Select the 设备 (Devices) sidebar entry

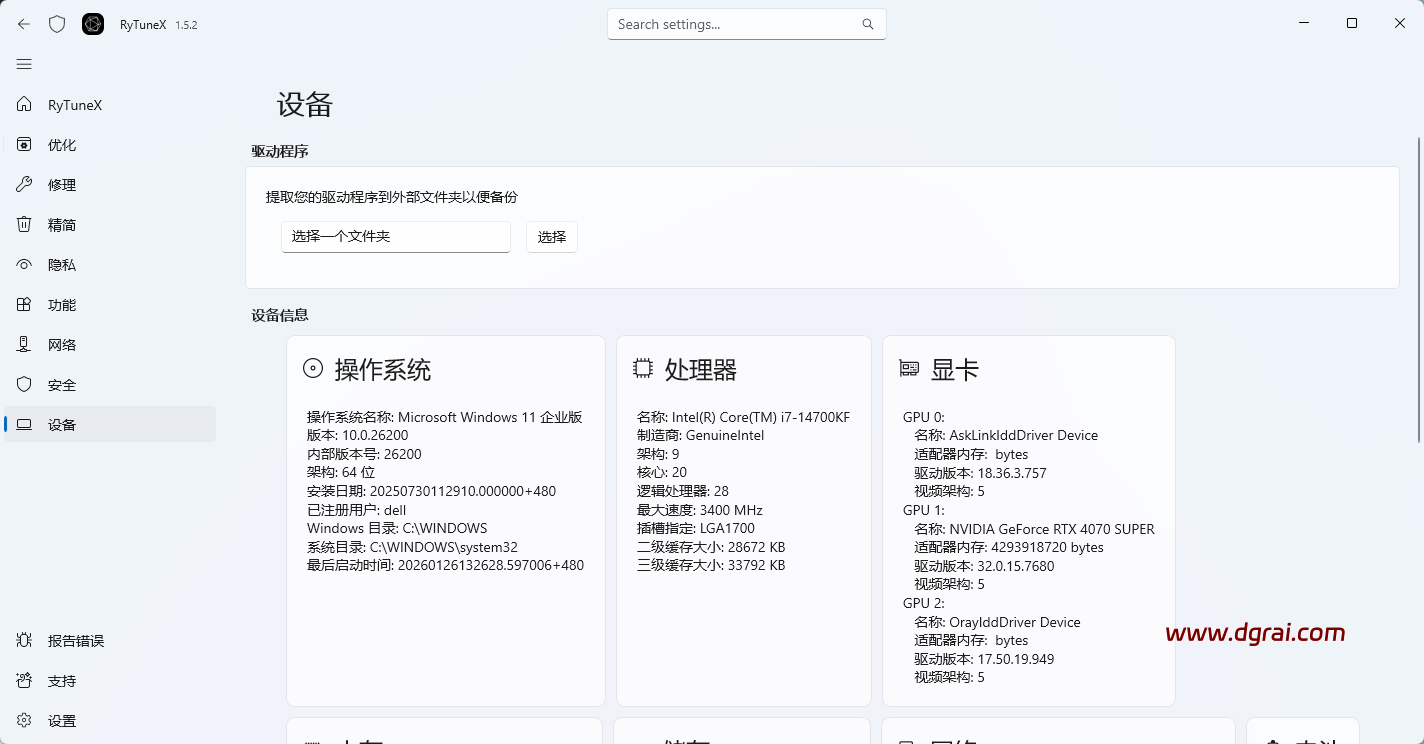coord(61,424)
